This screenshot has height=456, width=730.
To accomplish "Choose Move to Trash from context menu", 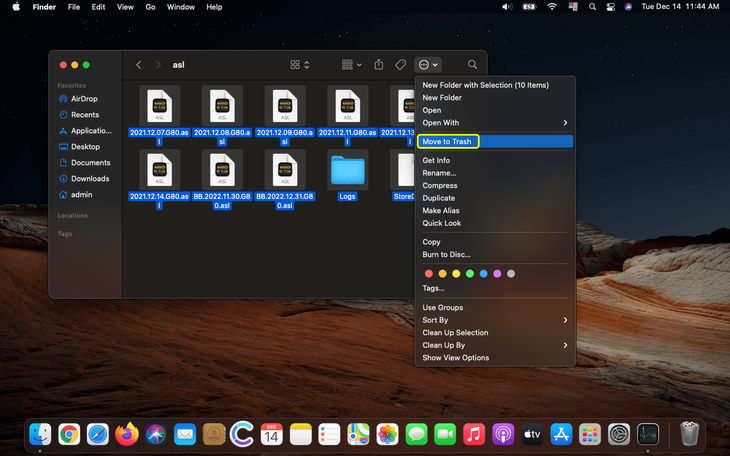I will (447, 142).
